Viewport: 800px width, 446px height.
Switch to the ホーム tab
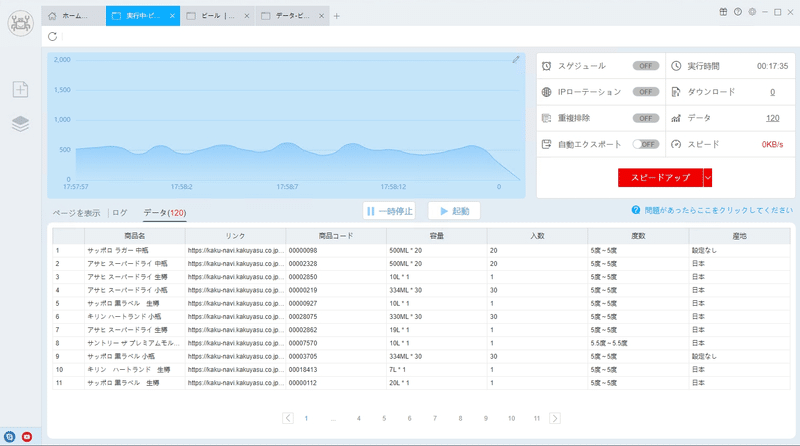(73, 16)
